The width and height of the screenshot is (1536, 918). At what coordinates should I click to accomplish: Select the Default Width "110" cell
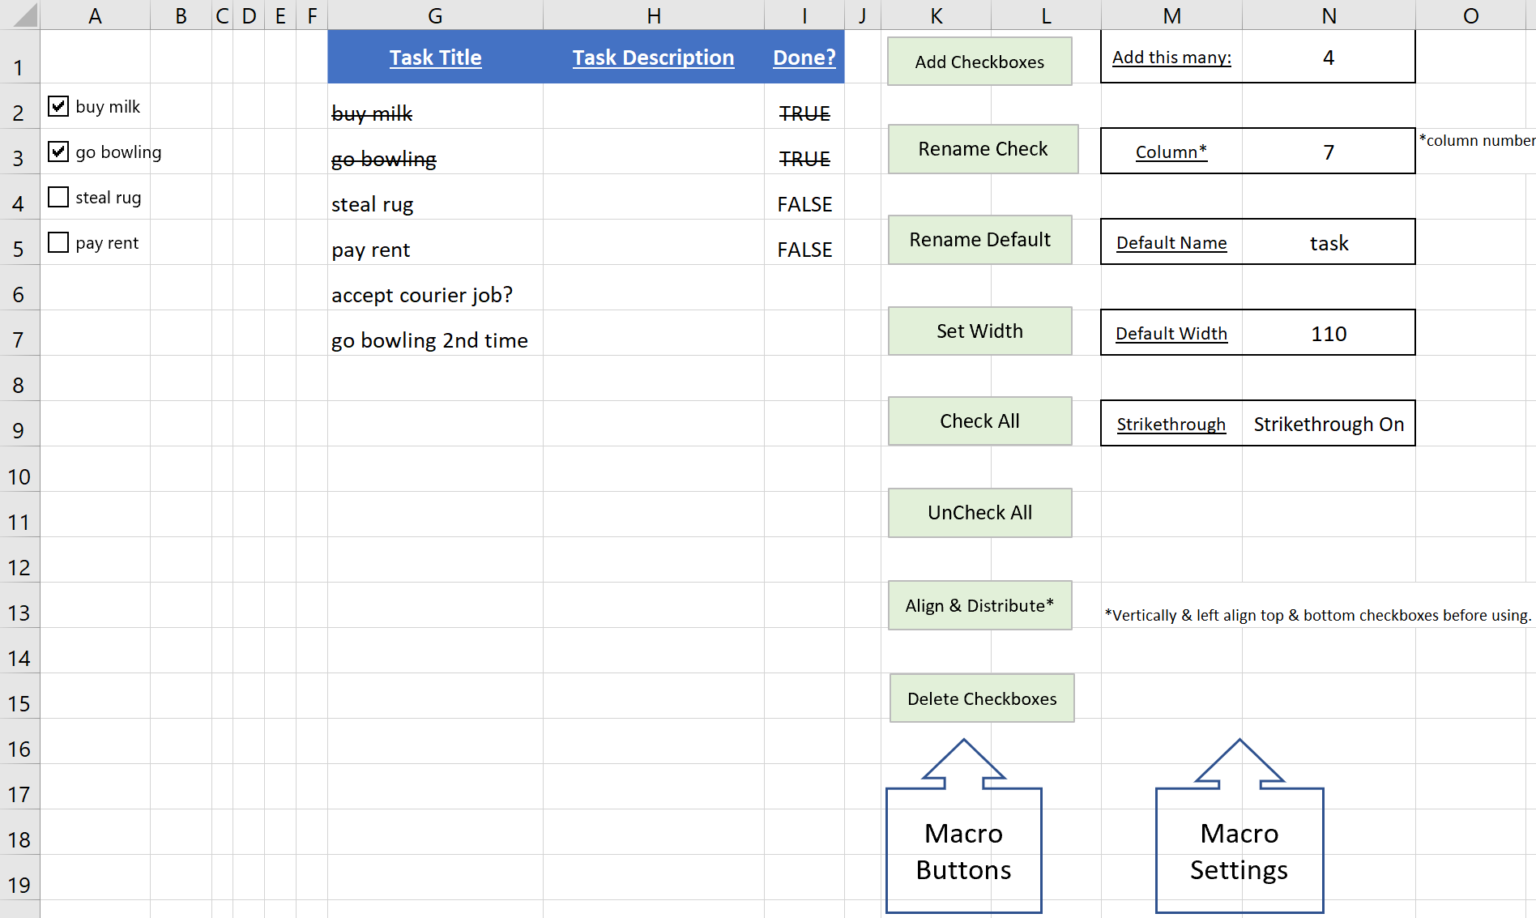[1328, 332]
